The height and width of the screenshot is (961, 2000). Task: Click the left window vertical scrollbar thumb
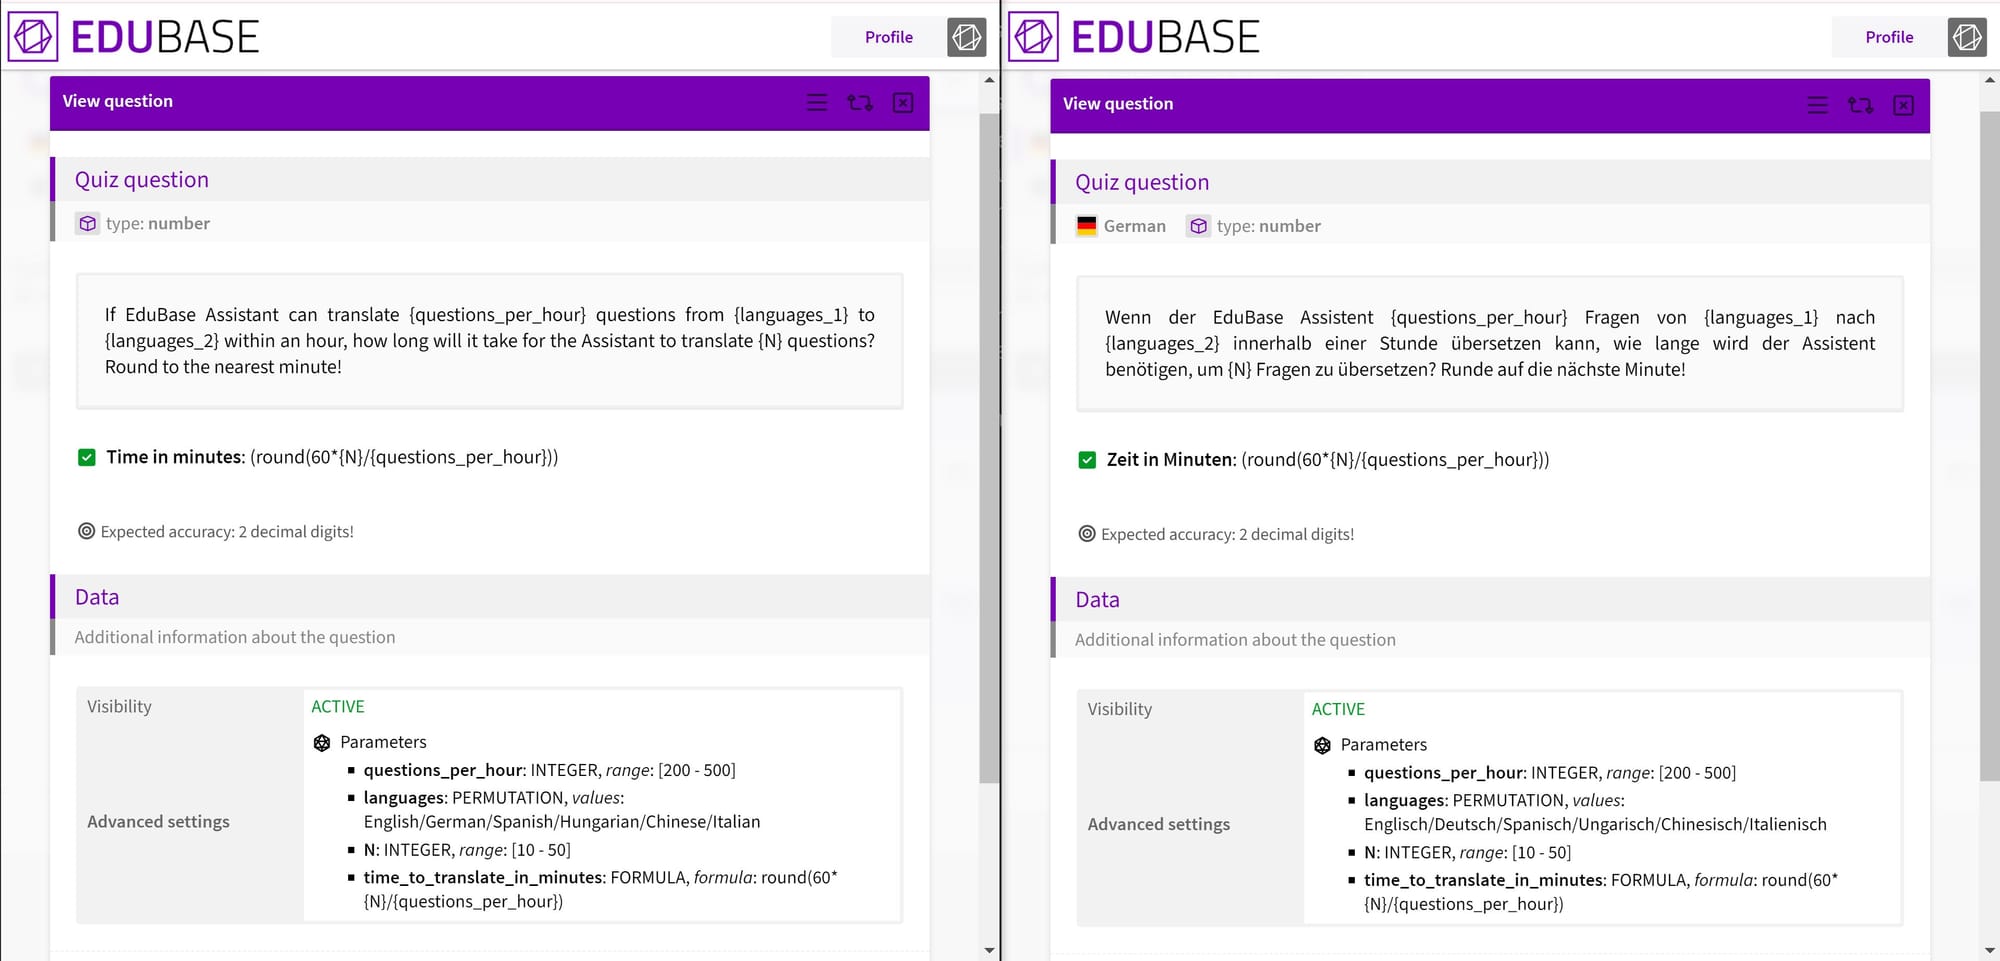point(989,448)
